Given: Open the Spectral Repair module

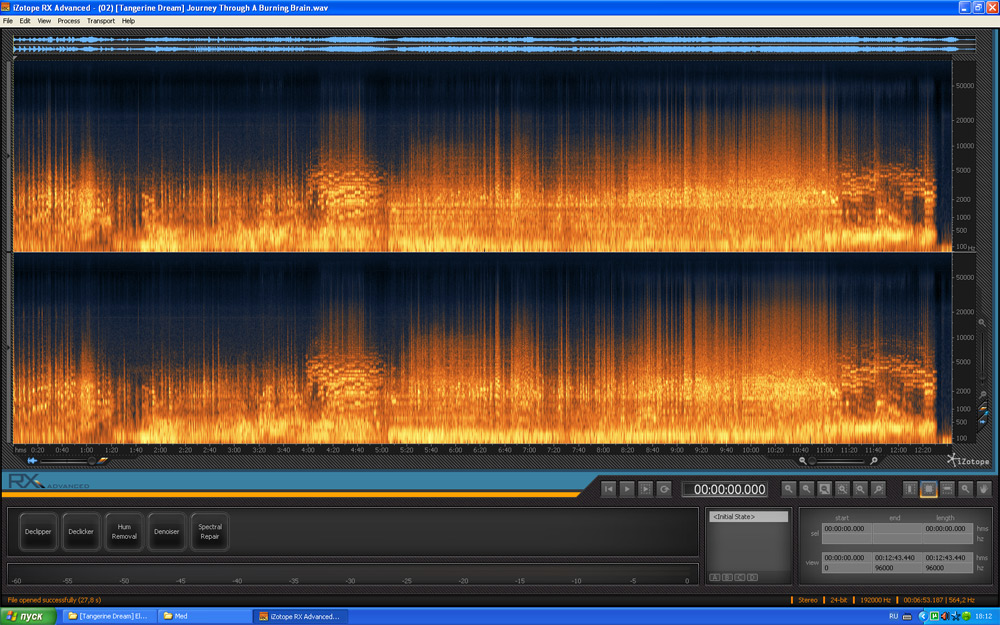Looking at the screenshot, I should point(210,532).
